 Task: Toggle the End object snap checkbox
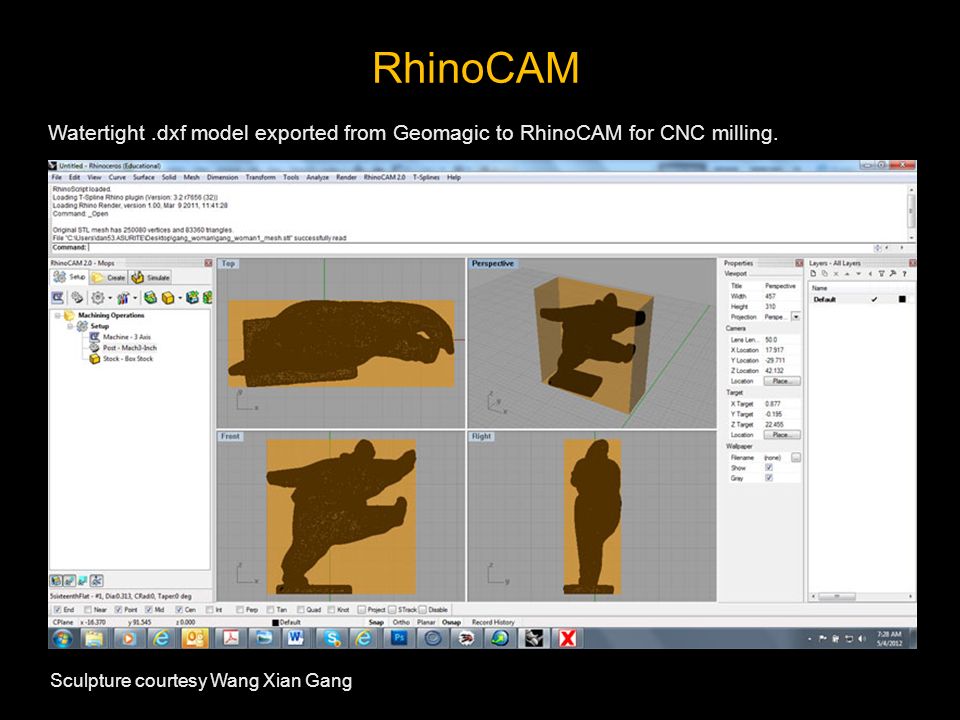(58, 610)
